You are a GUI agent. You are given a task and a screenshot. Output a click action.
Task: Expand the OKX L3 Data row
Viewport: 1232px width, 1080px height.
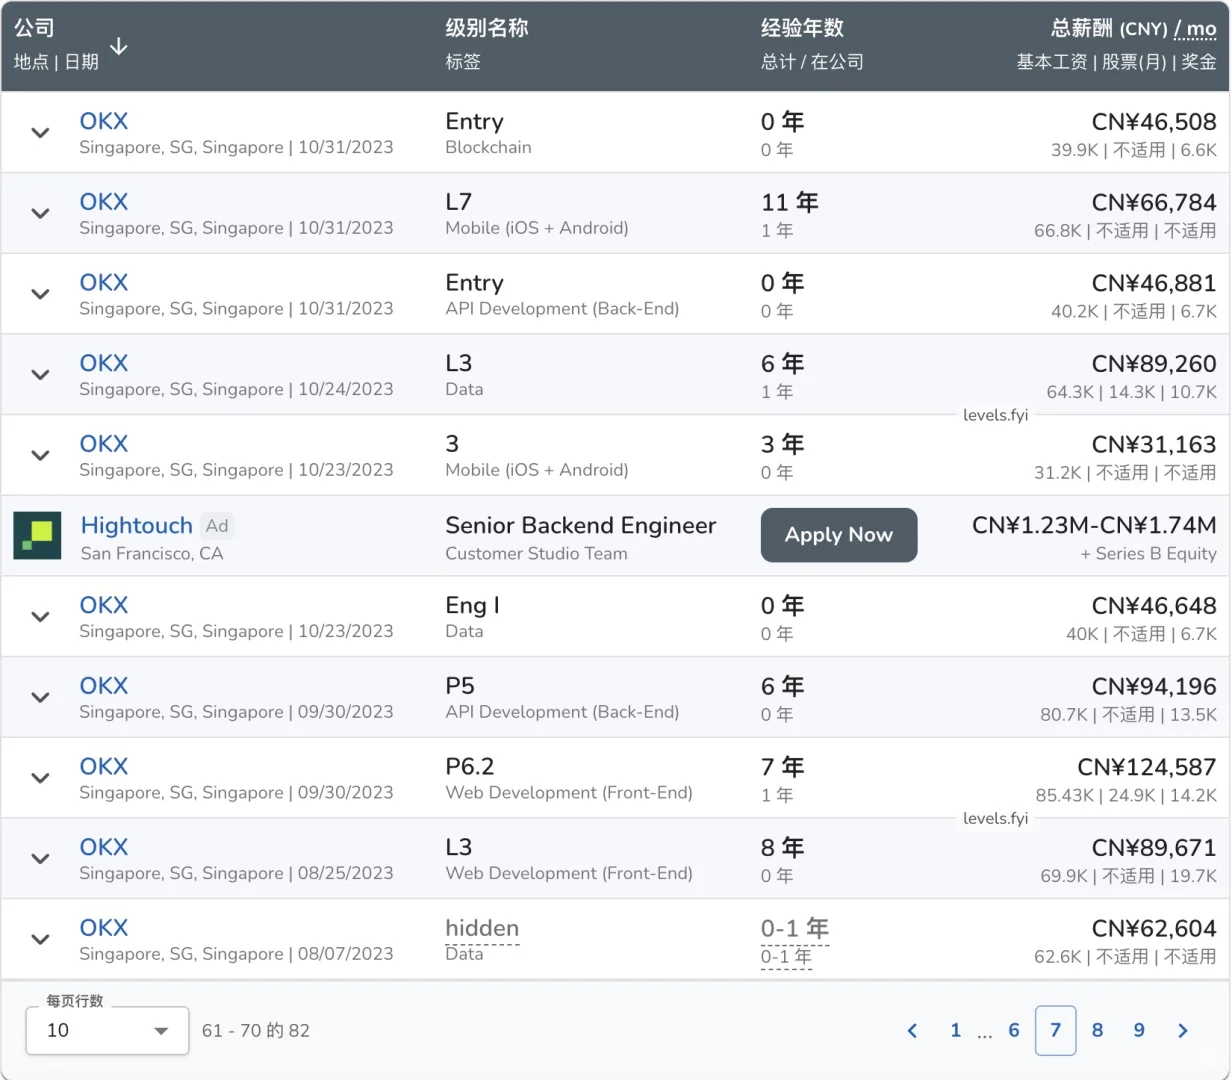pyautogui.click(x=40, y=375)
